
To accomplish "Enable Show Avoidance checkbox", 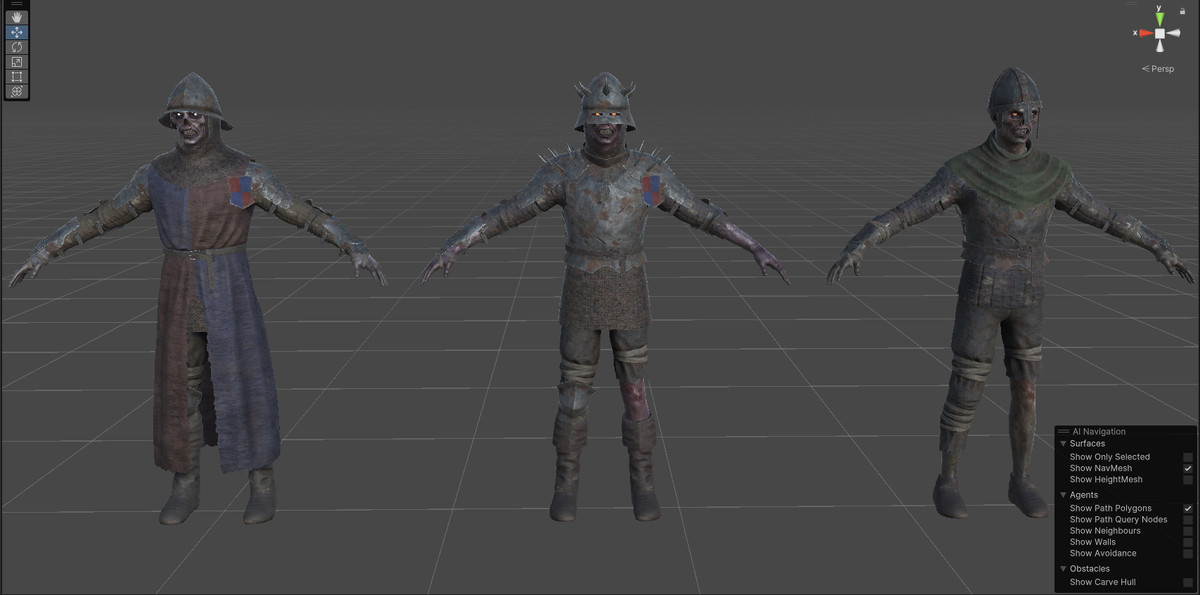I will [1188, 553].
